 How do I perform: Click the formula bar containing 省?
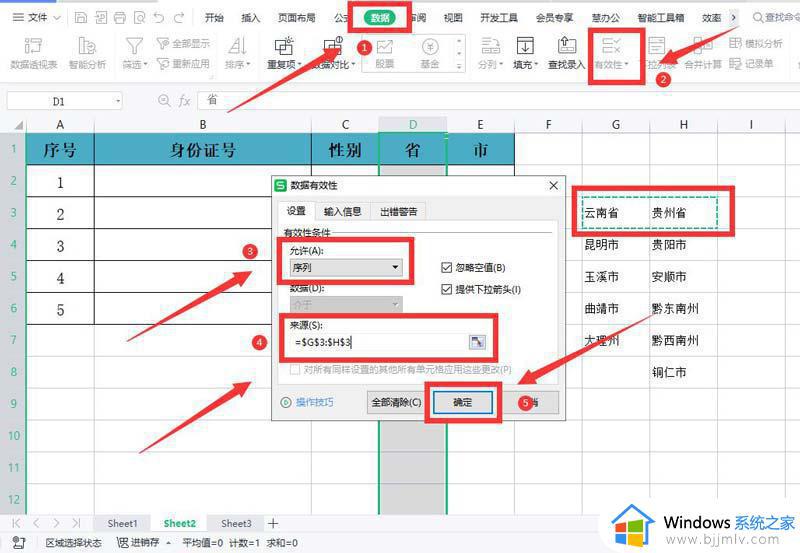(x=497, y=100)
